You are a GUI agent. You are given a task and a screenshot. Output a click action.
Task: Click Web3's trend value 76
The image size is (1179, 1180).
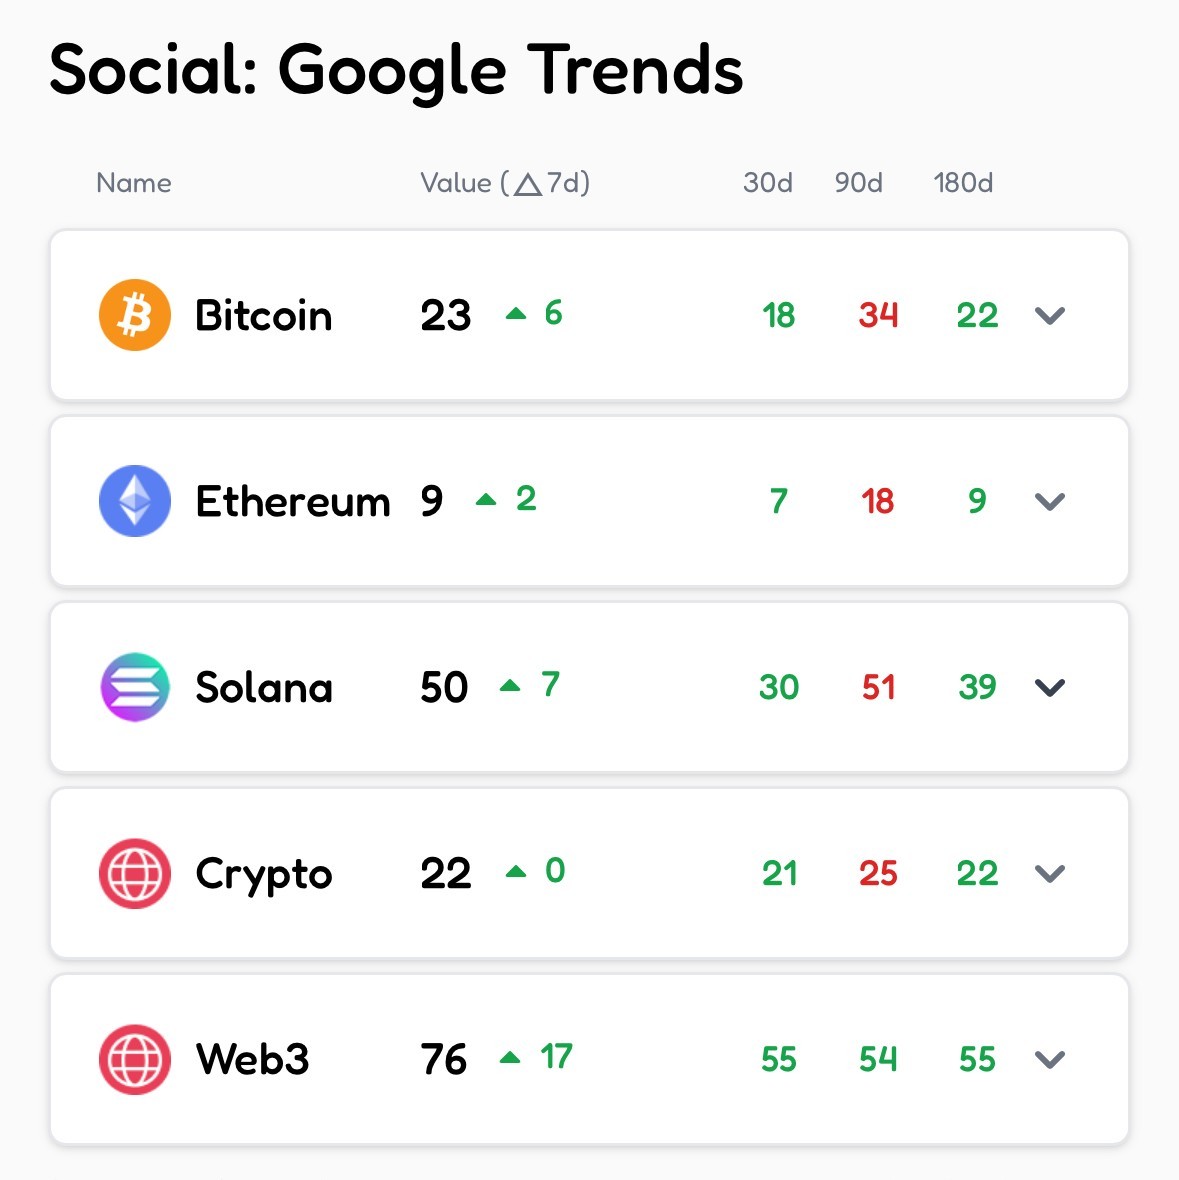pyautogui.click(x=444, y=1059)
